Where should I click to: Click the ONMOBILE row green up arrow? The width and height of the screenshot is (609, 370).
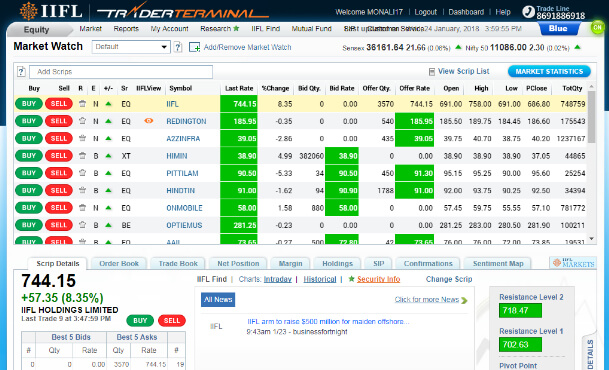coord(108,208)
